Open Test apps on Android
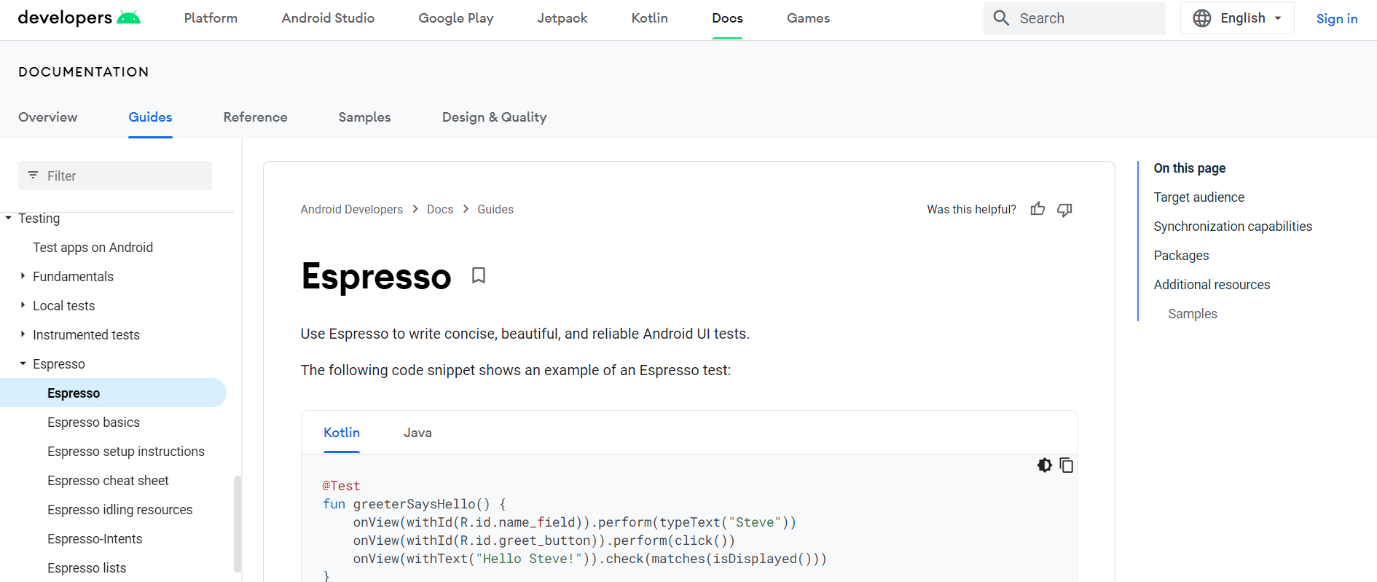Viewport: 1377px width, 582px height. (x=93, y=247)
